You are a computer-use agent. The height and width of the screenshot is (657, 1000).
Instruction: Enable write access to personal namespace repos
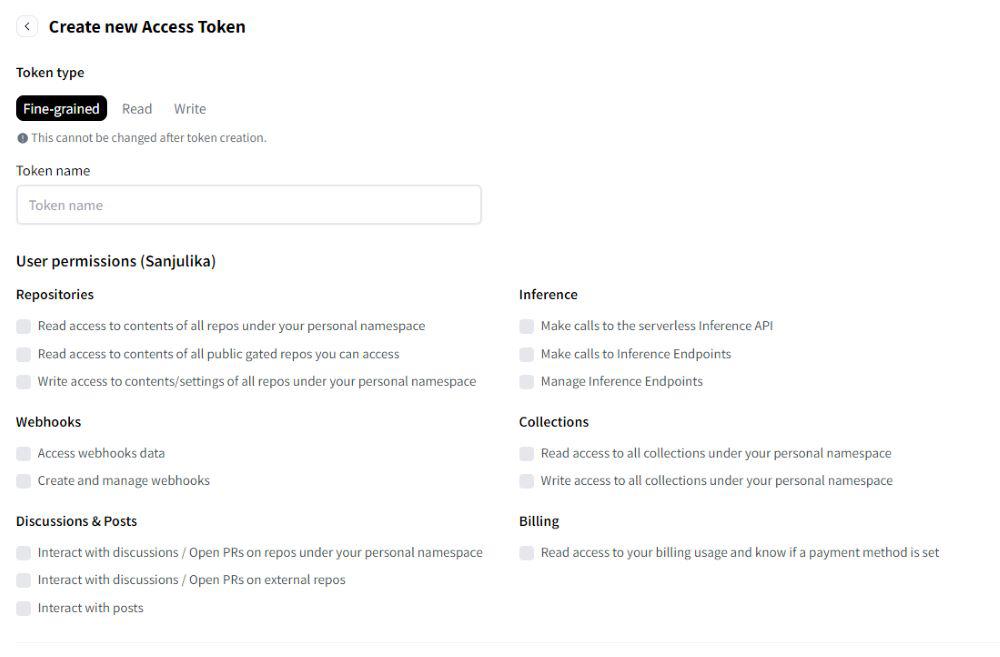[24, 381]
